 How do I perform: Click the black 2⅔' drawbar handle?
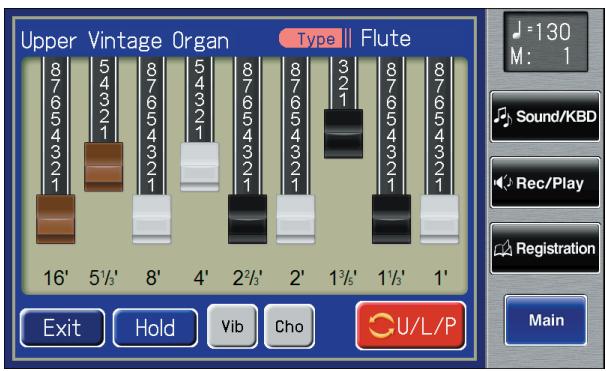[247, 219]
